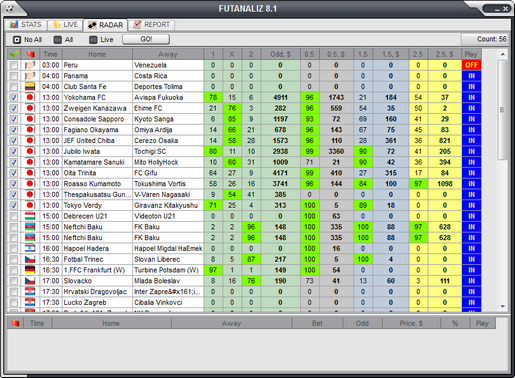Toggle the IN play cell for Yokohama FC
This screenshot has width=515, height=378.
[471, 97]
